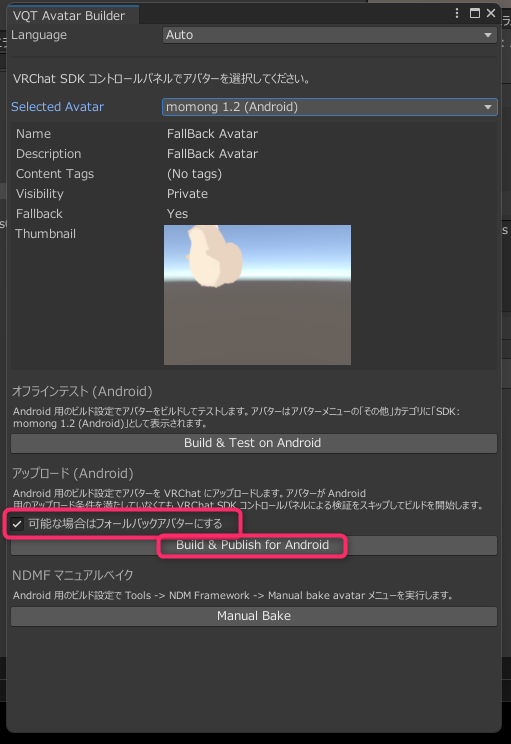Start Build & Publish for Android
Screen dimensions: 511x744
coord(254,545)
